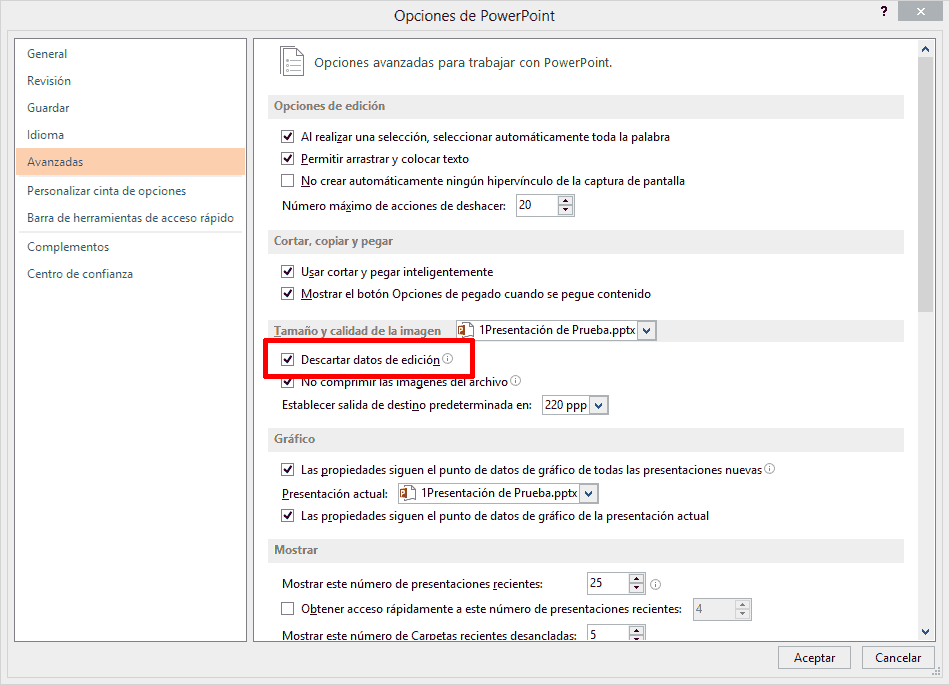
Task: Select Centro de confianza category
Action: (x=80, y=274)
